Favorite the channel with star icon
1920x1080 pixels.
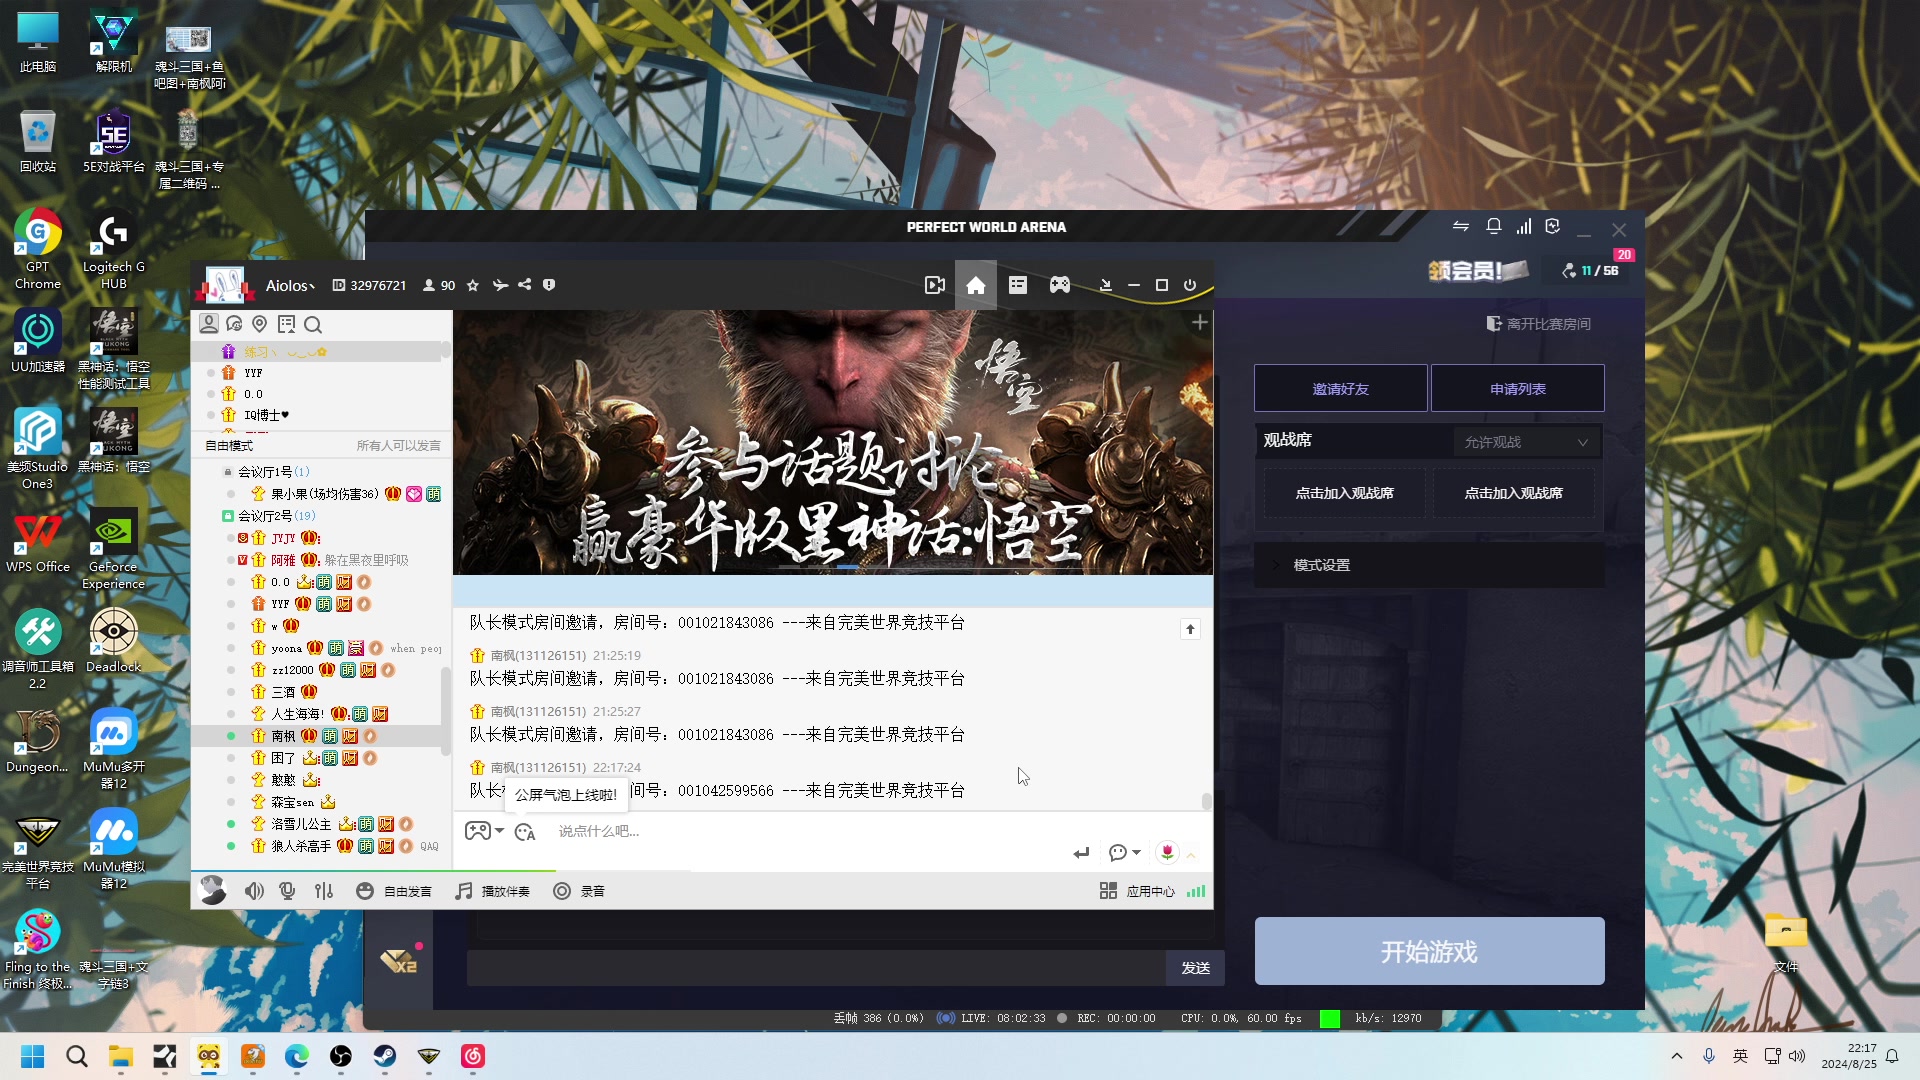click(x=473, y=286)
